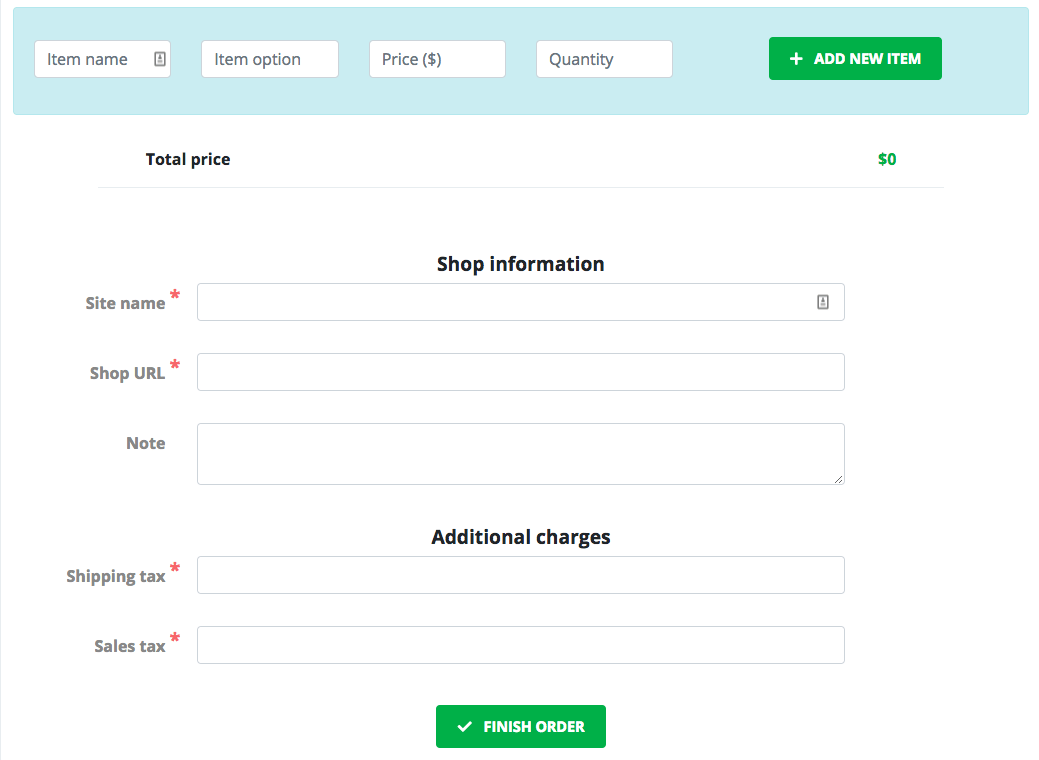
Task: Click the Sales tax input field
Action: [521, 645]
